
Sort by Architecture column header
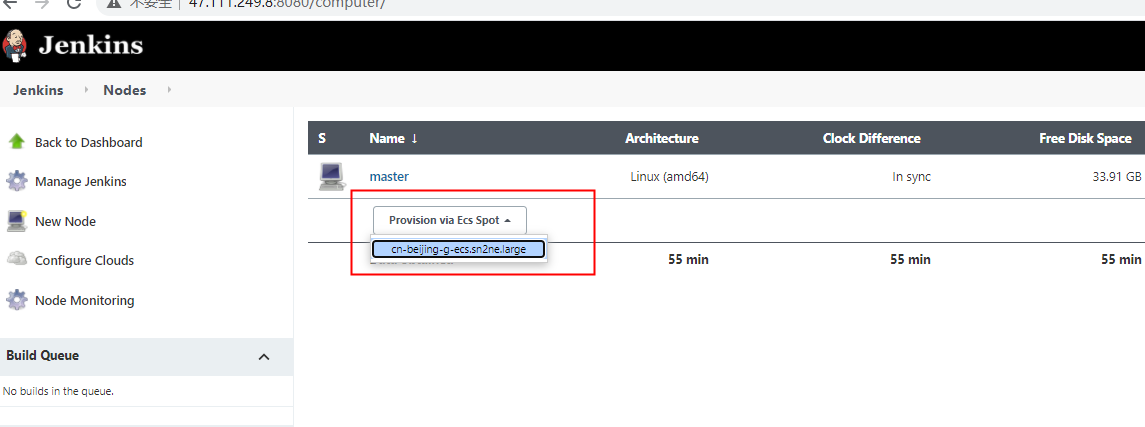662,138
